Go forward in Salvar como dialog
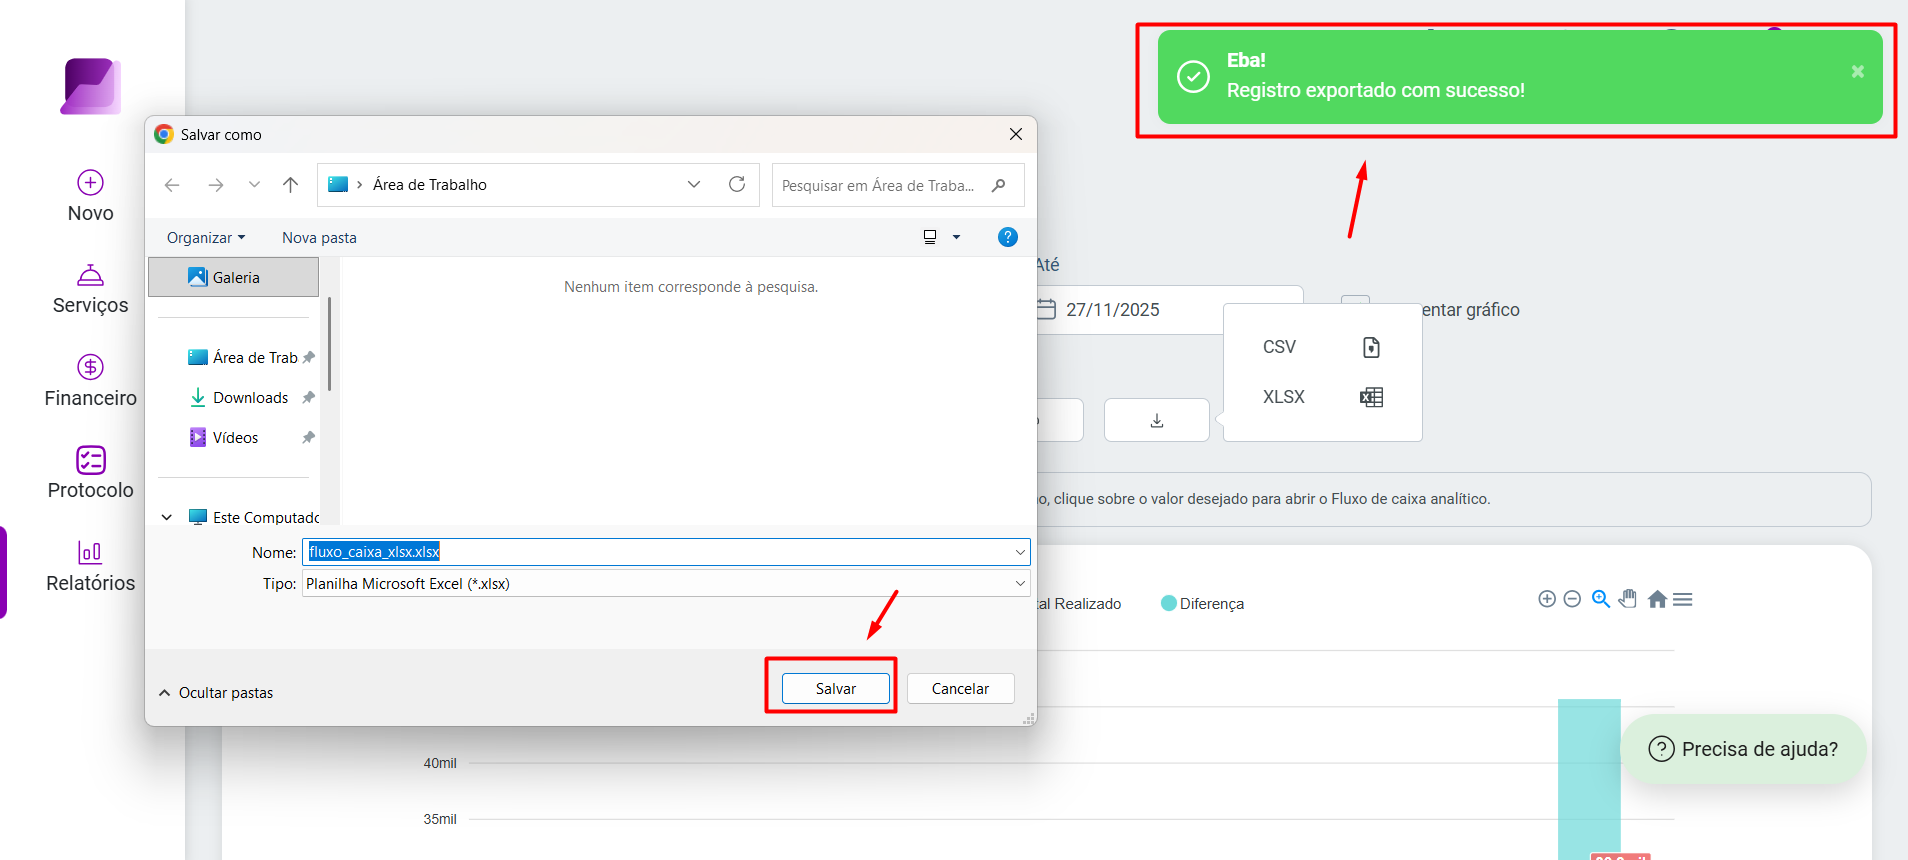The width and height of the screenshot is (1908, 860). [x=215, y=185]
